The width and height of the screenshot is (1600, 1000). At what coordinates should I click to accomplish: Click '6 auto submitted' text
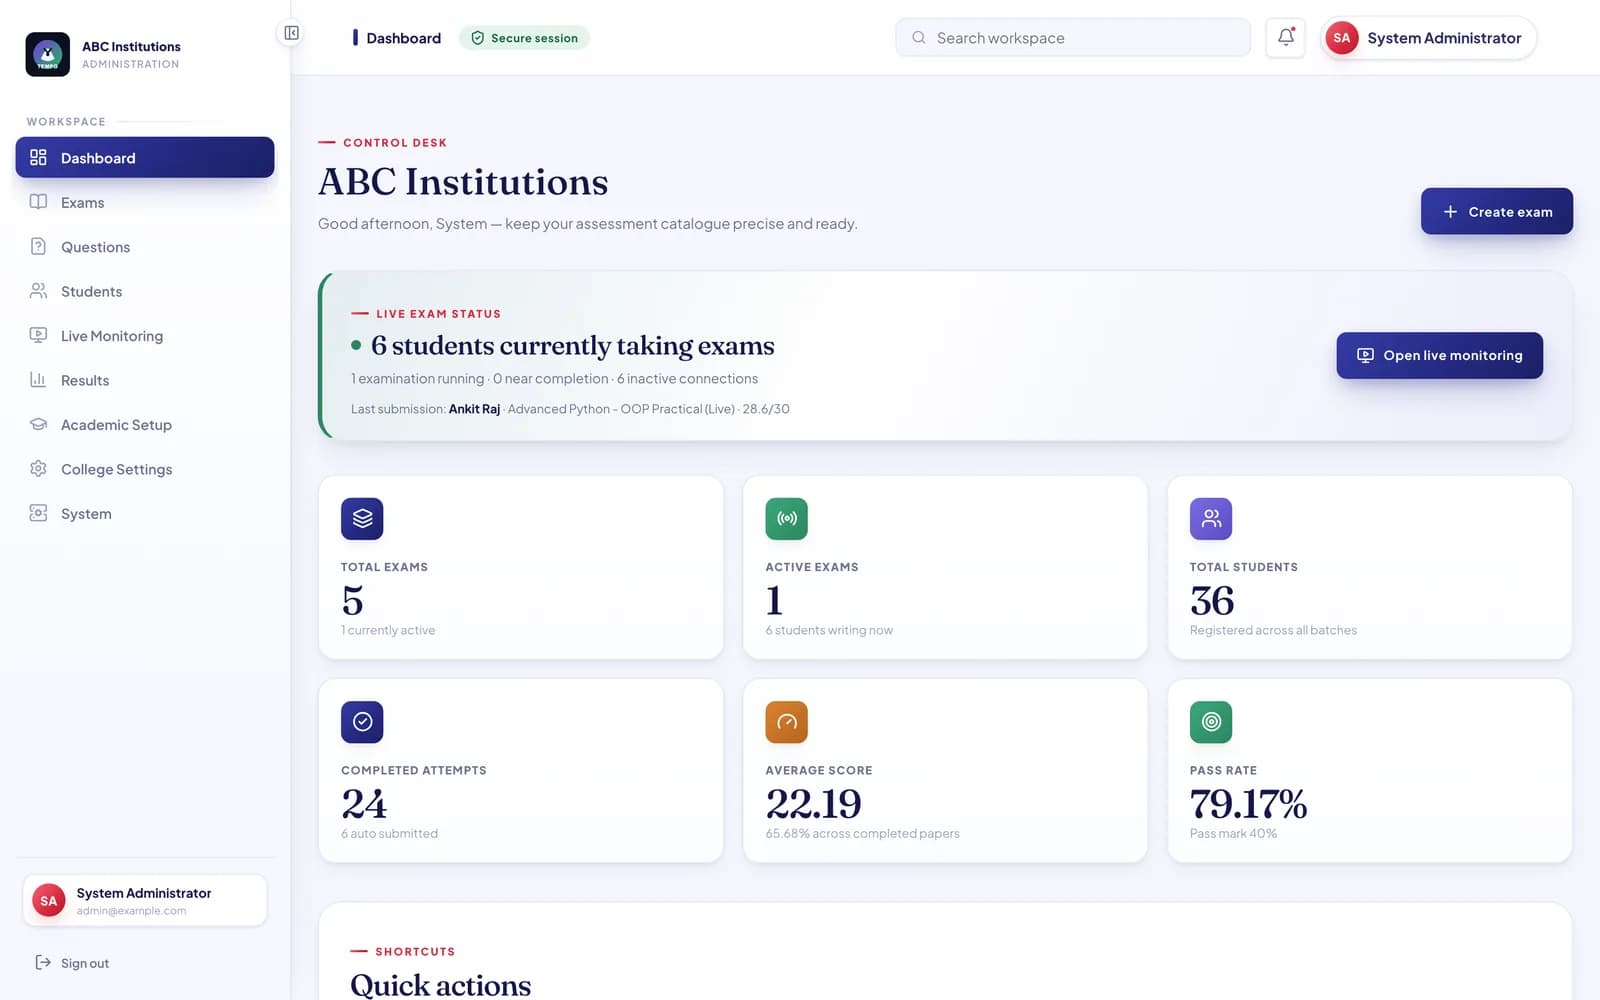click(x=389, y=834)
